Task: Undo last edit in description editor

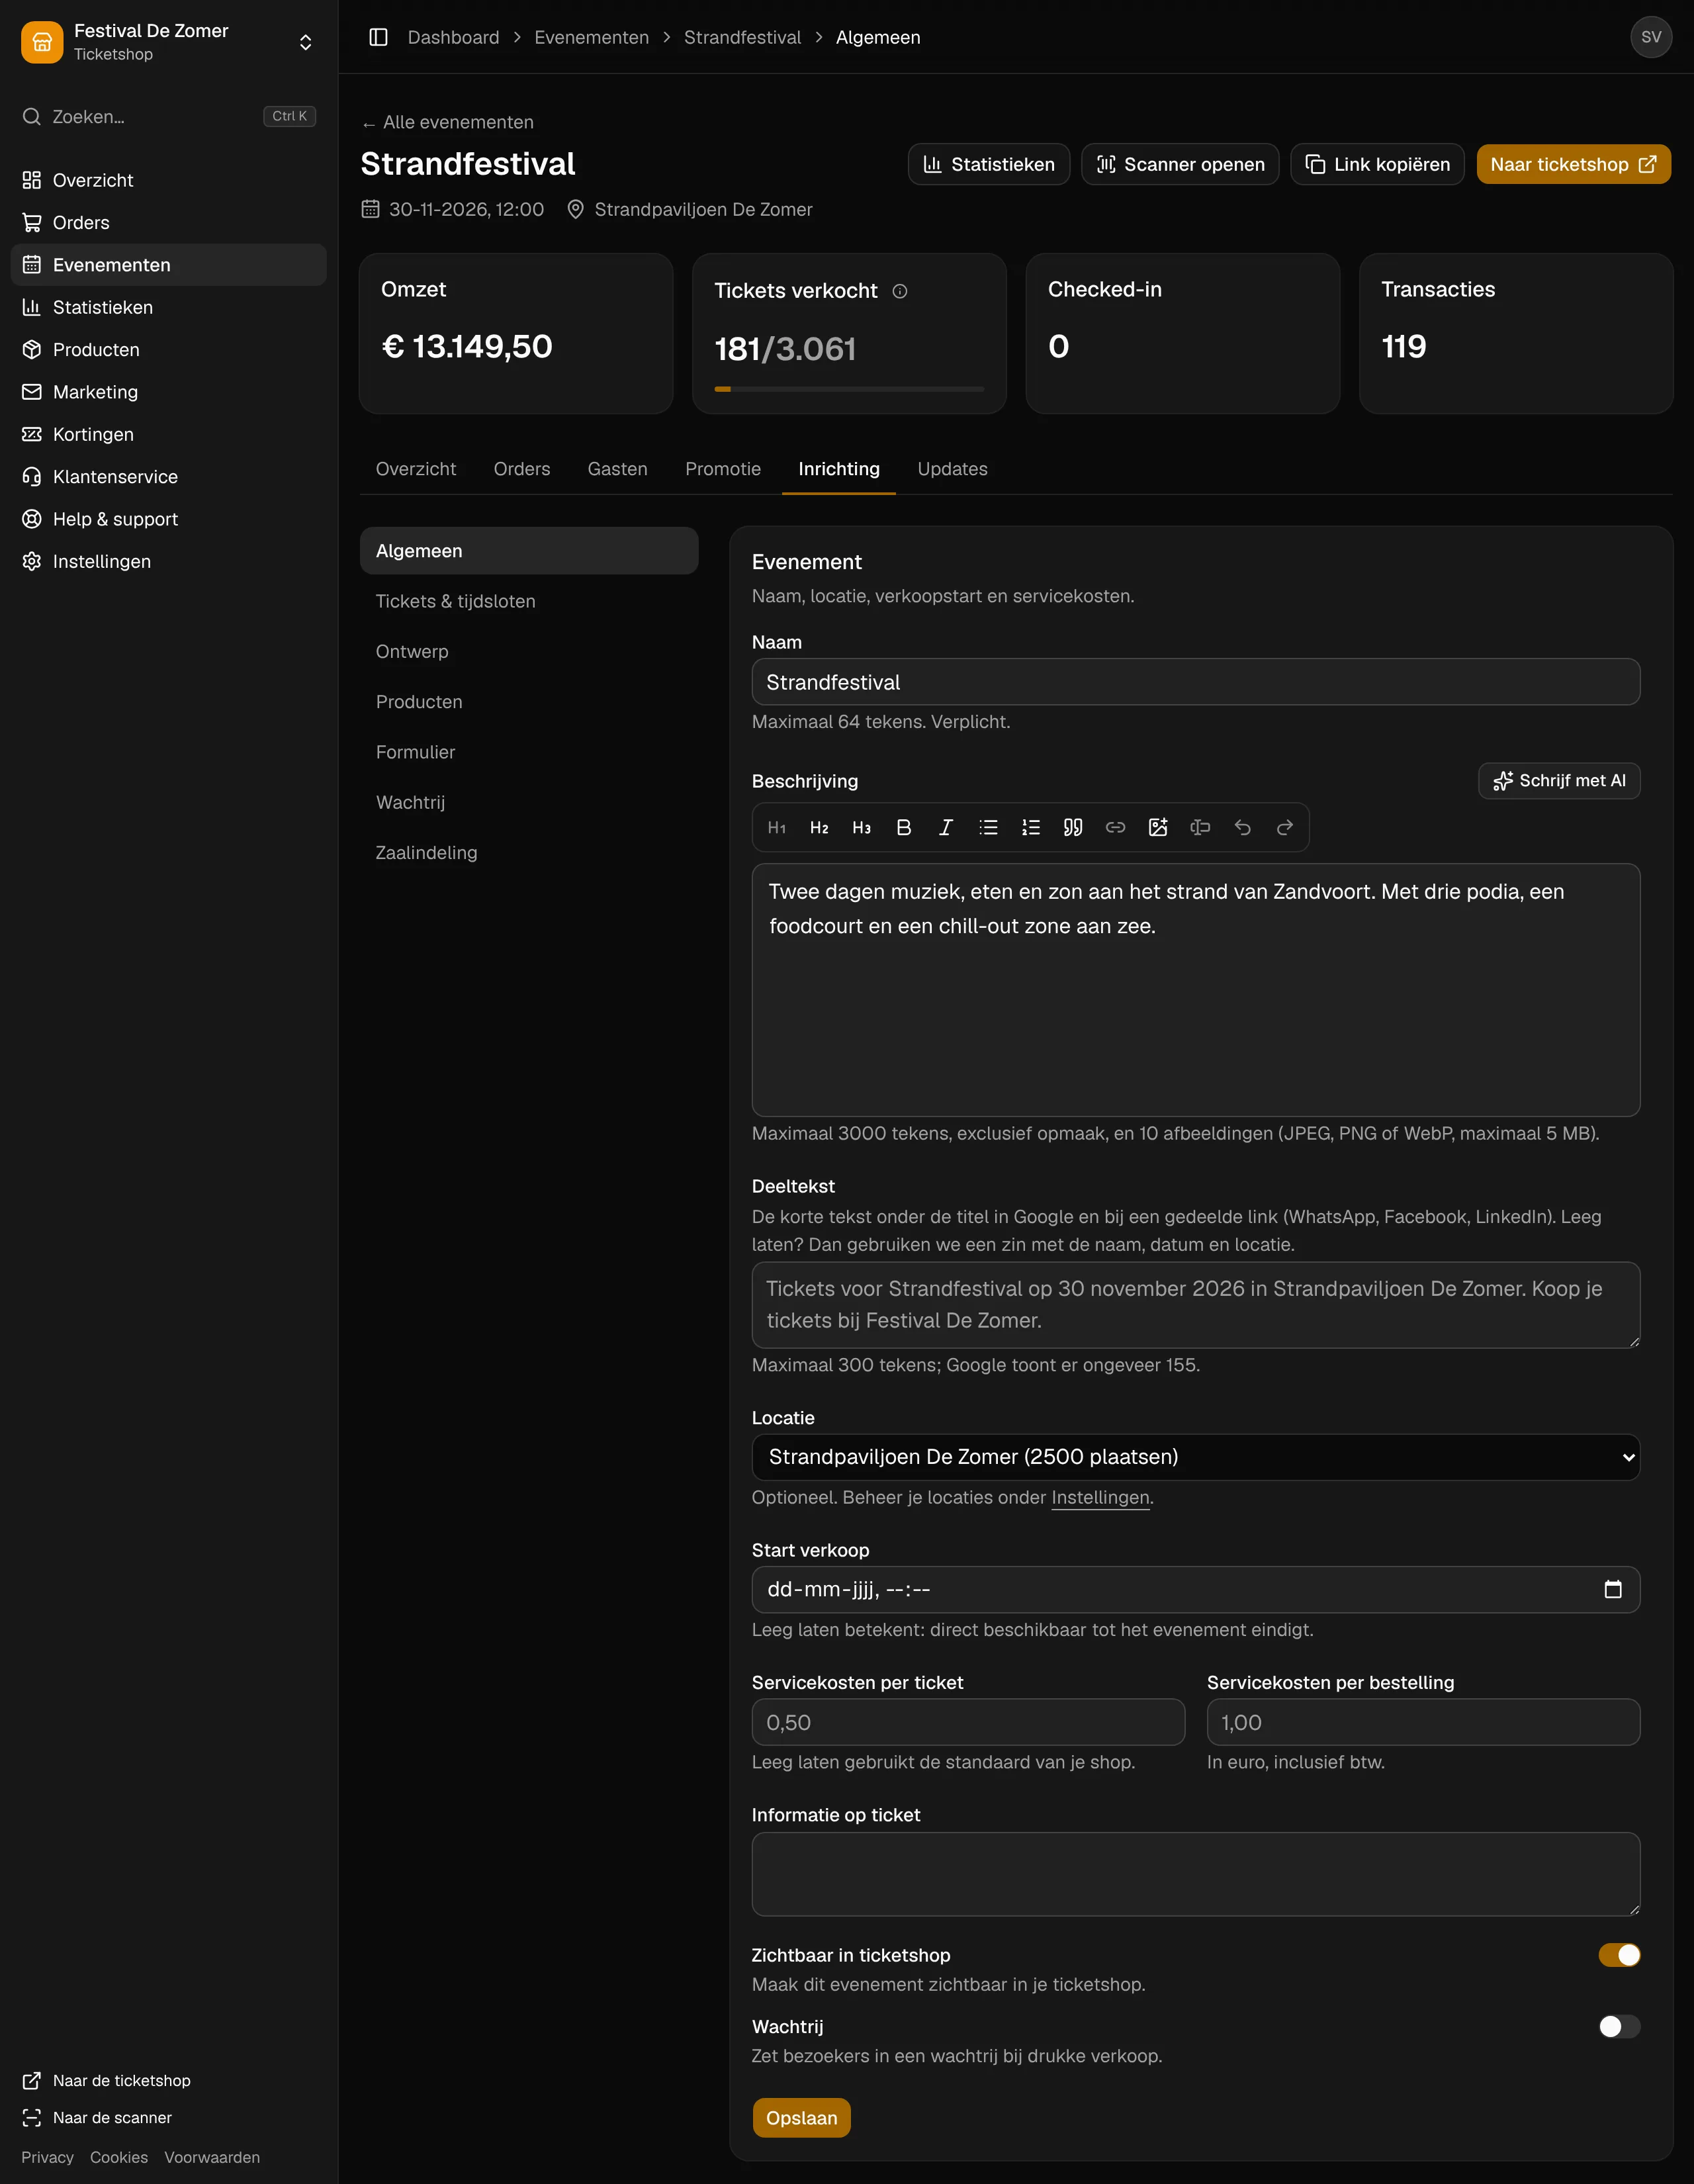Action: pyautogui.click(x=1242, y=827)
